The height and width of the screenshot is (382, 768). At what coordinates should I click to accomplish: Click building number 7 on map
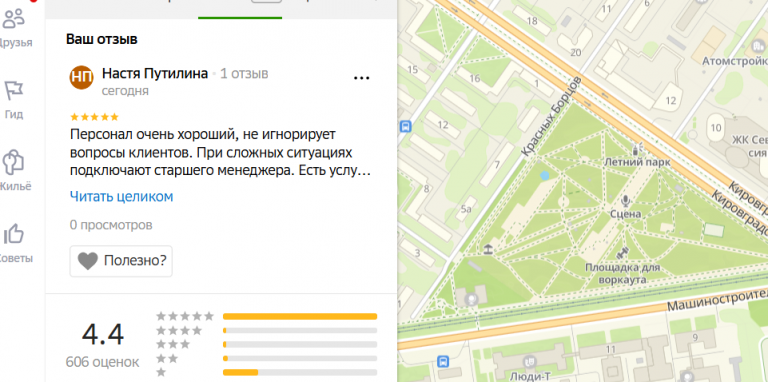tap(497, 165)
